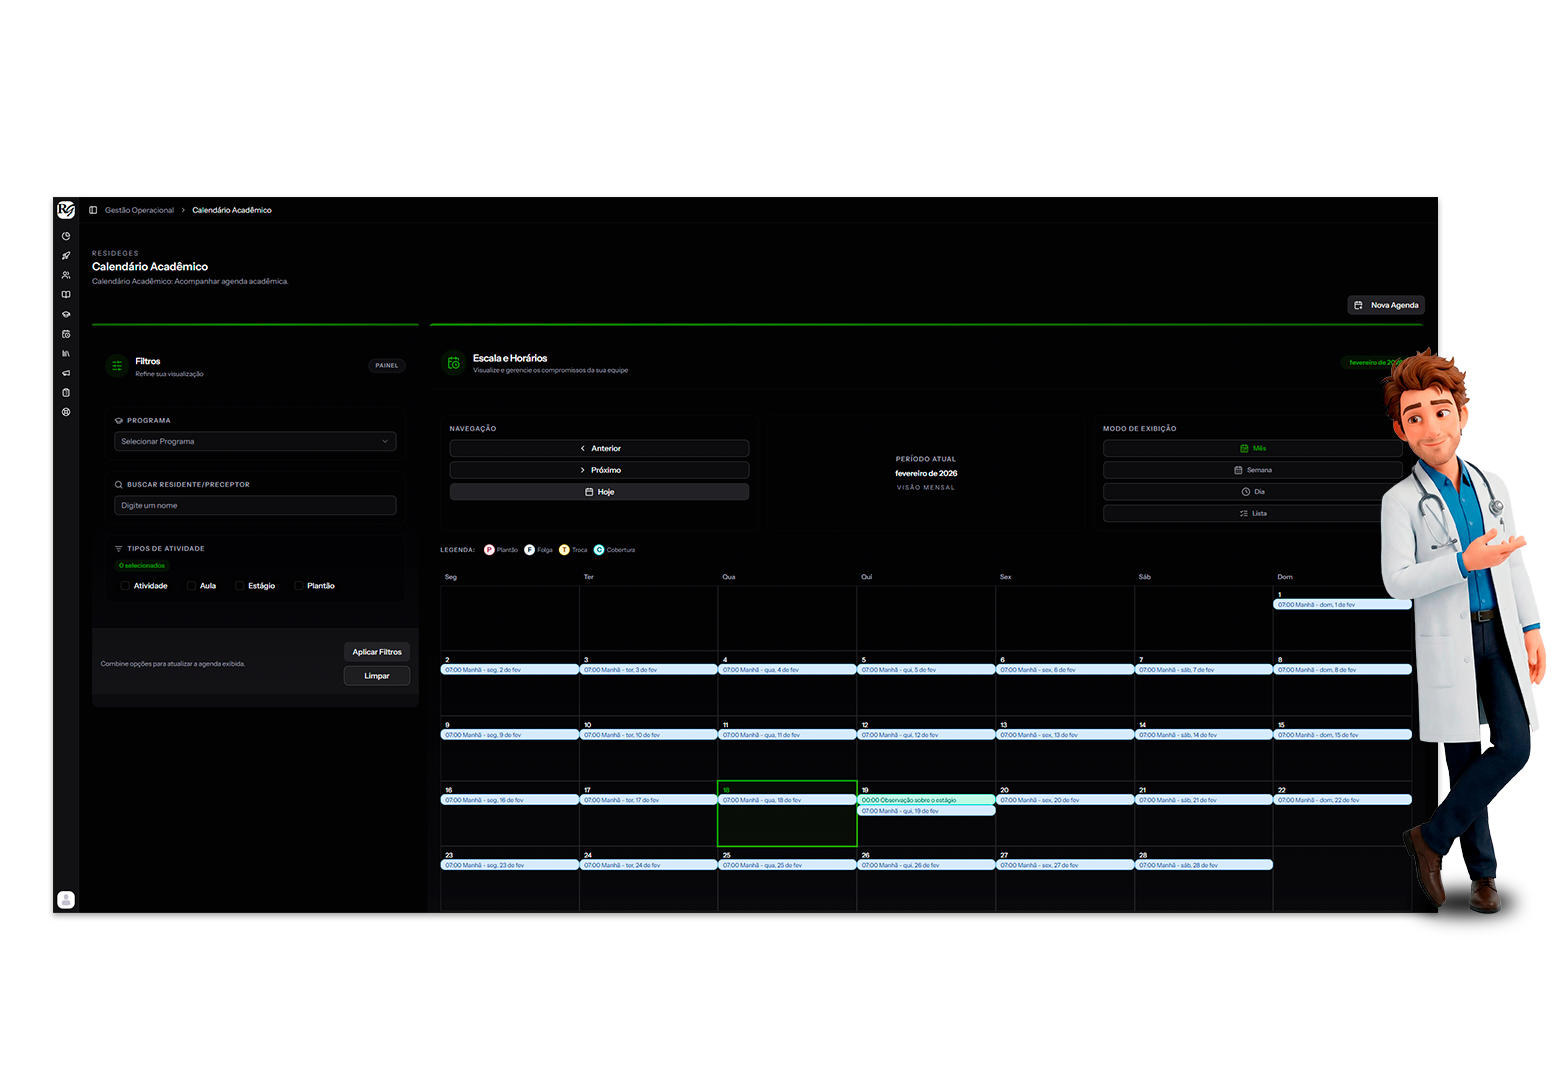Open the rocket icon in the sidebar
The width and height of the screenshot is (1552, 1080).
point(66,256)
